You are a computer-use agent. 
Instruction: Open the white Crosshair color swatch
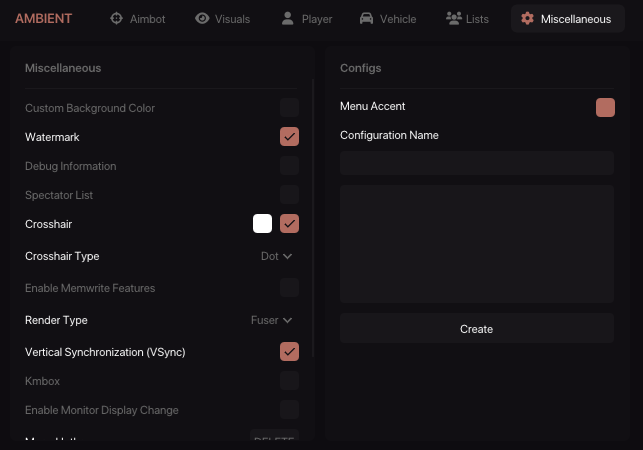(262, 224)
